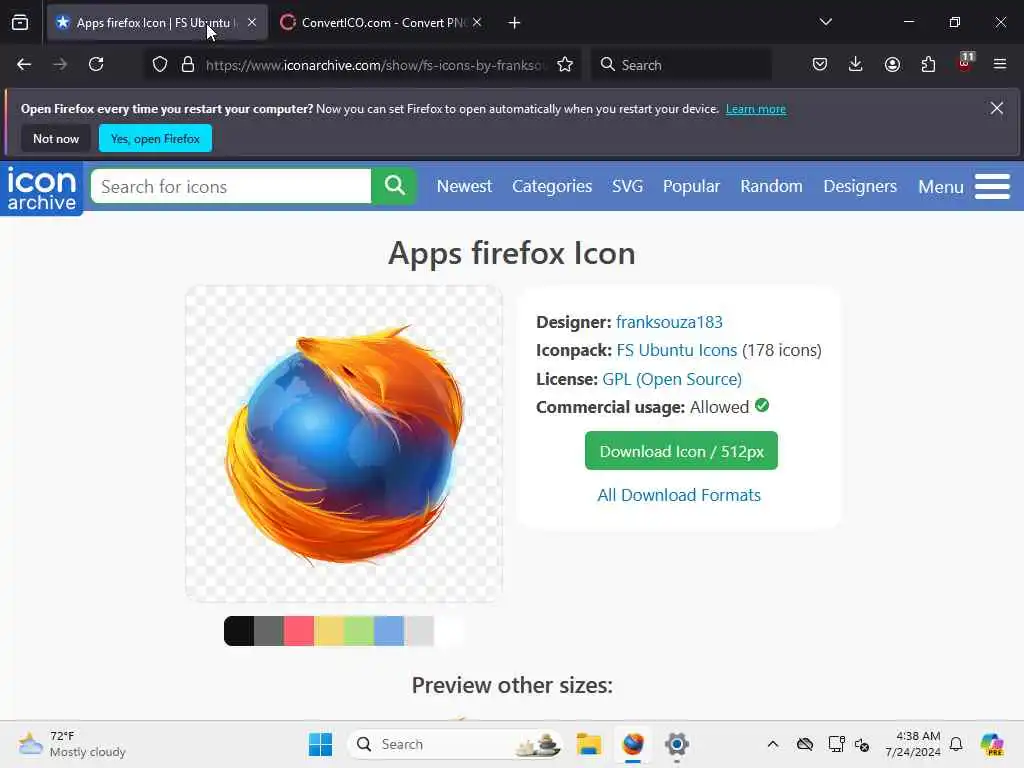Screen dimensions: 1024x768
Task: Open the Copilot preview icon
Action: 992,744
